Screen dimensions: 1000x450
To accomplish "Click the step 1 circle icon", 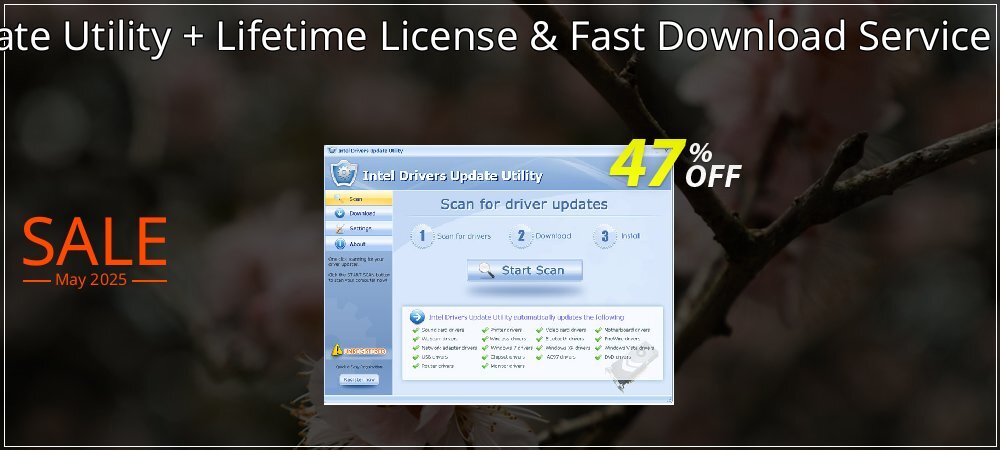I will (422, 236).
